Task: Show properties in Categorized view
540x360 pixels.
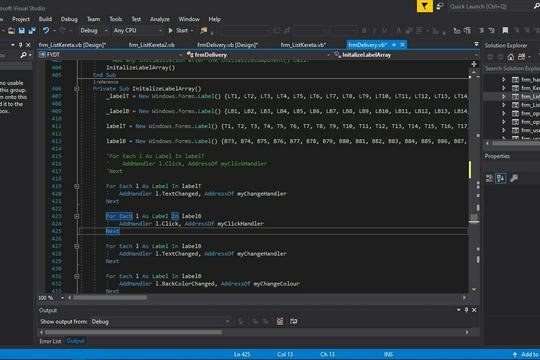Action: tap(489, 178)
